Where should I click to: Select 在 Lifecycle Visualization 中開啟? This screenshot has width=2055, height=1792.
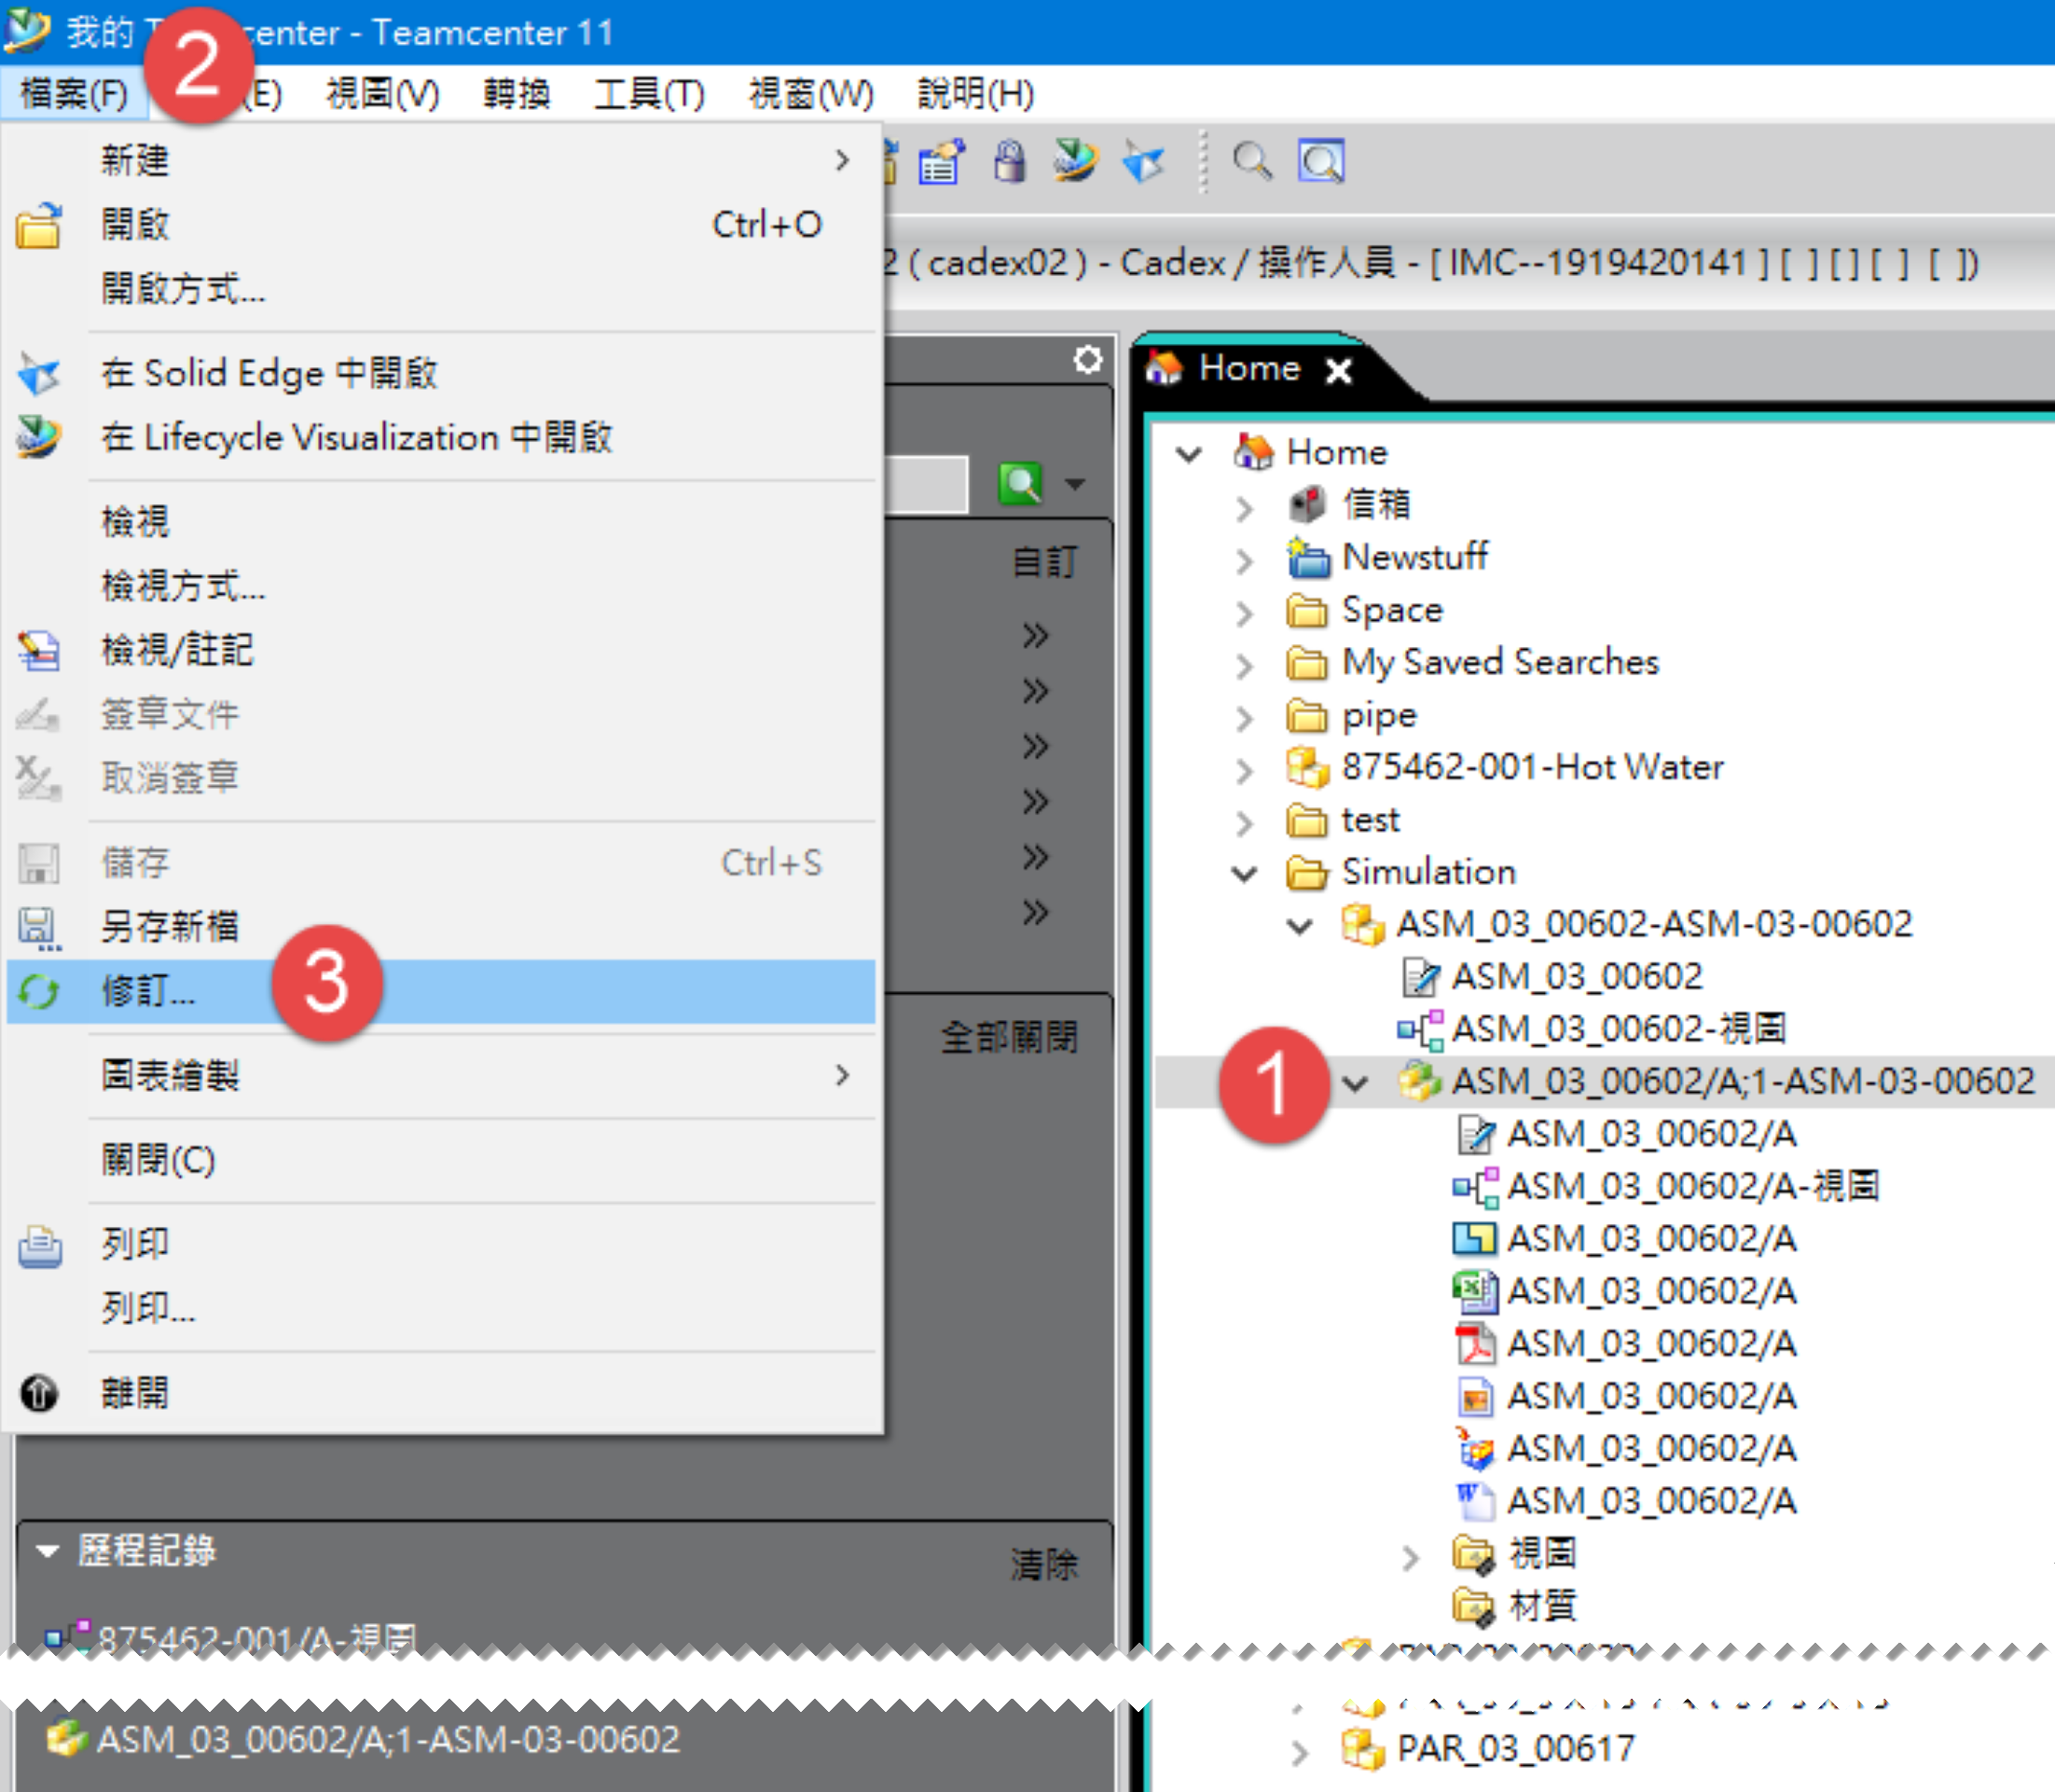[441, 437]
